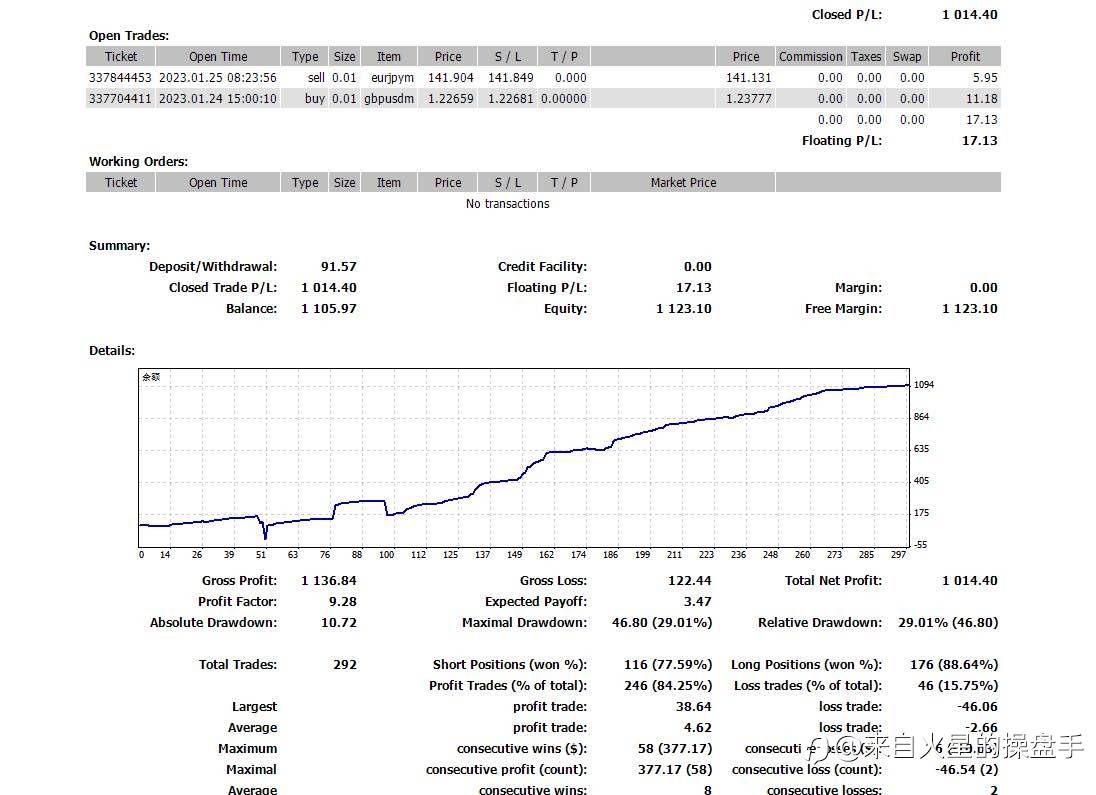Click the Open Trades heading
The height and width of the screenshot is (795, 1096).
129,36
